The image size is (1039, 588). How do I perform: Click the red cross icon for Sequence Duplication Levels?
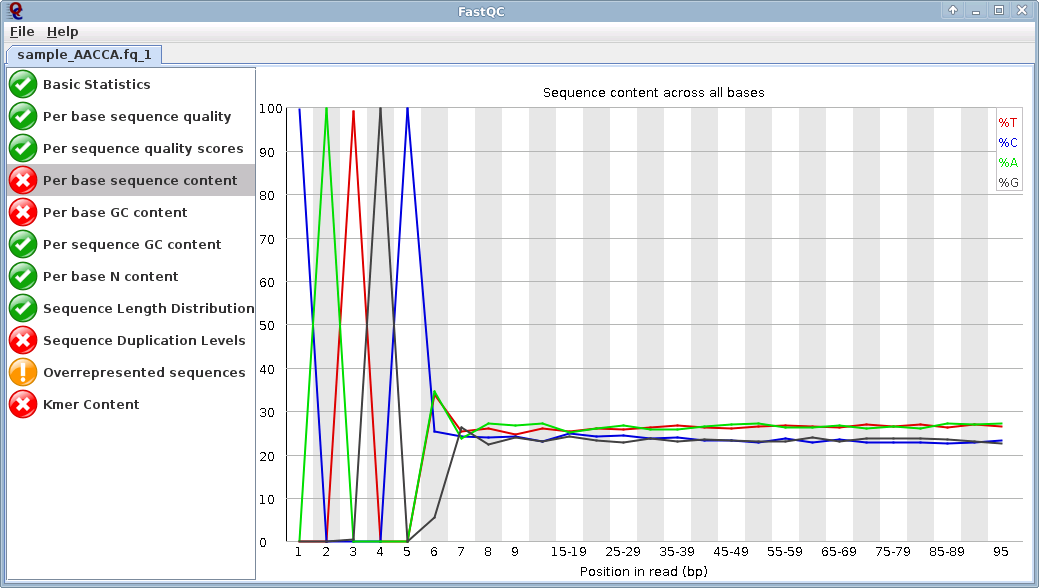tap(23, 340)
